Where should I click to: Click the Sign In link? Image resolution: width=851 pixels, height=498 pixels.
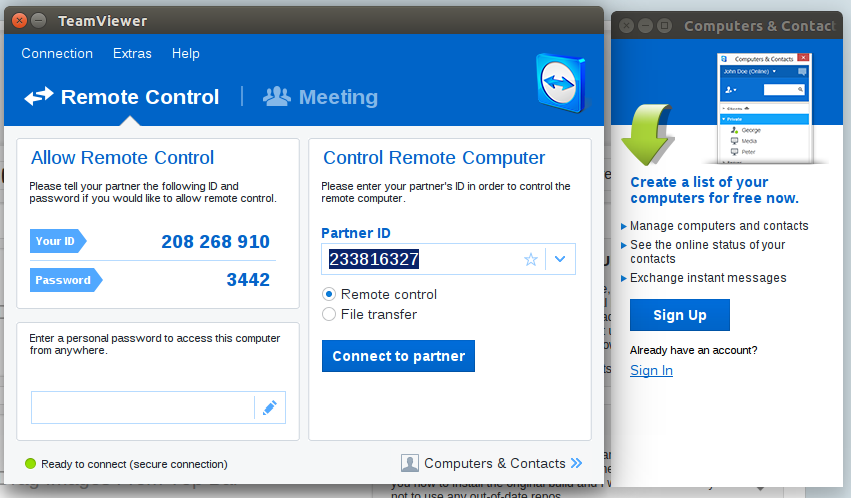[x=651, y=371]
